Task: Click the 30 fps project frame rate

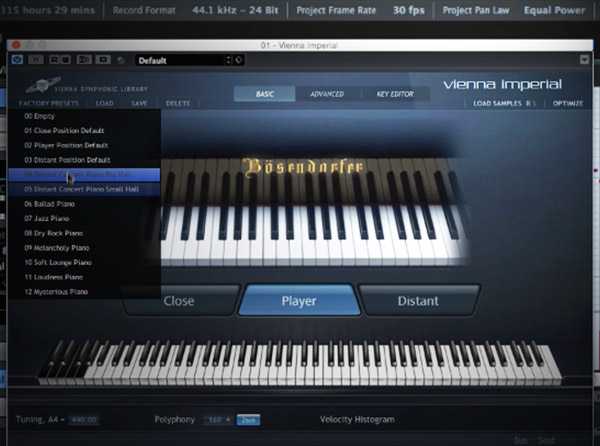Action: [409, 10]
